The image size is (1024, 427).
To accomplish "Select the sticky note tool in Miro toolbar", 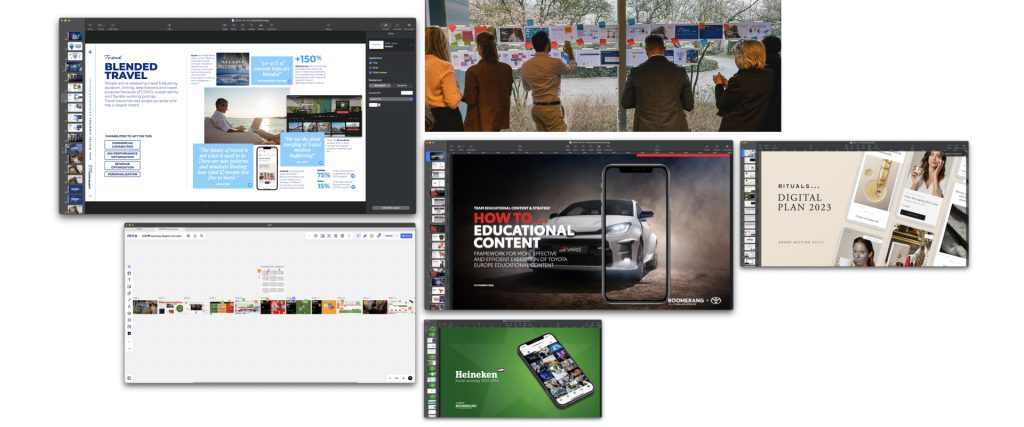I will point(130,286).
